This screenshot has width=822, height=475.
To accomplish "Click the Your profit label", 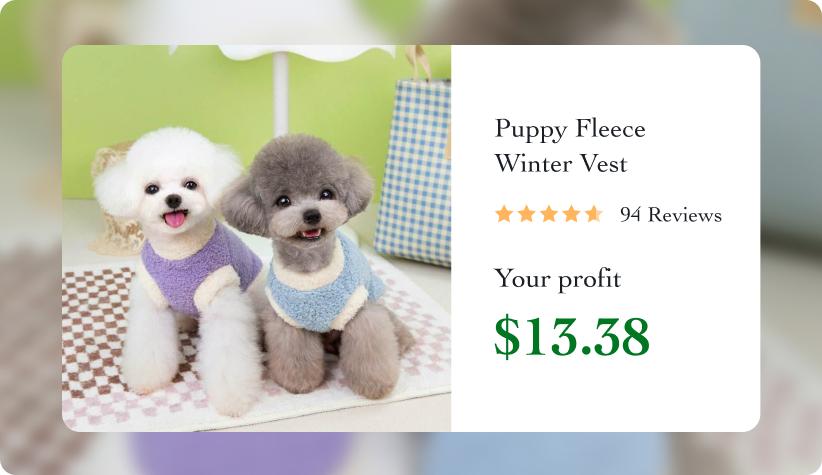I will (557, 279).
